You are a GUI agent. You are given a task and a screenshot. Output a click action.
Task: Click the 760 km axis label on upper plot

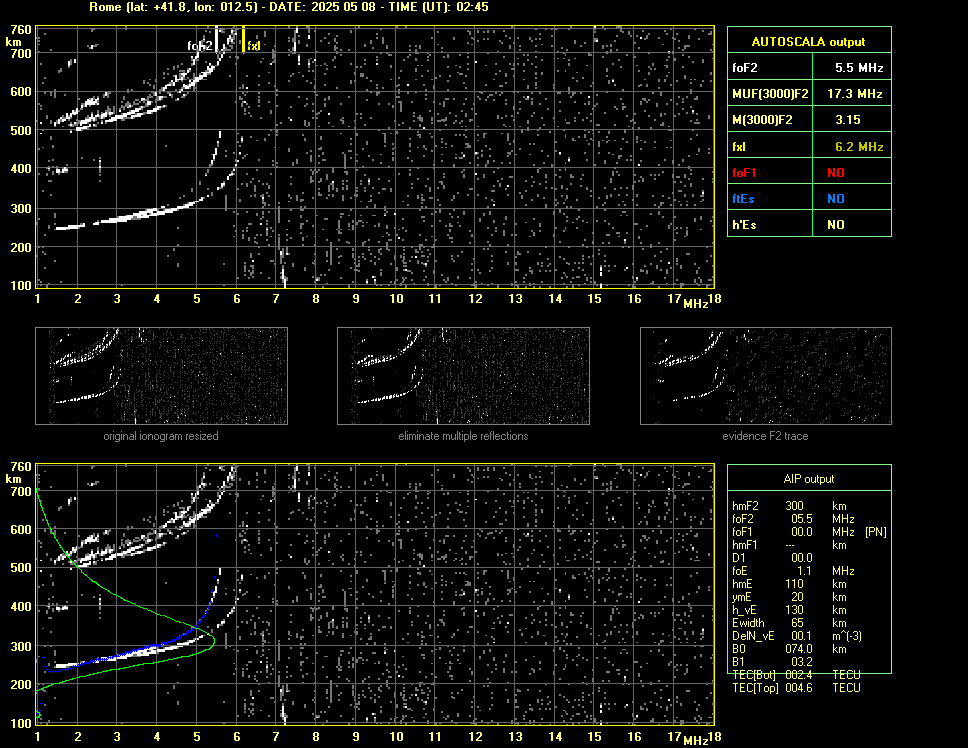coord(20,30)
